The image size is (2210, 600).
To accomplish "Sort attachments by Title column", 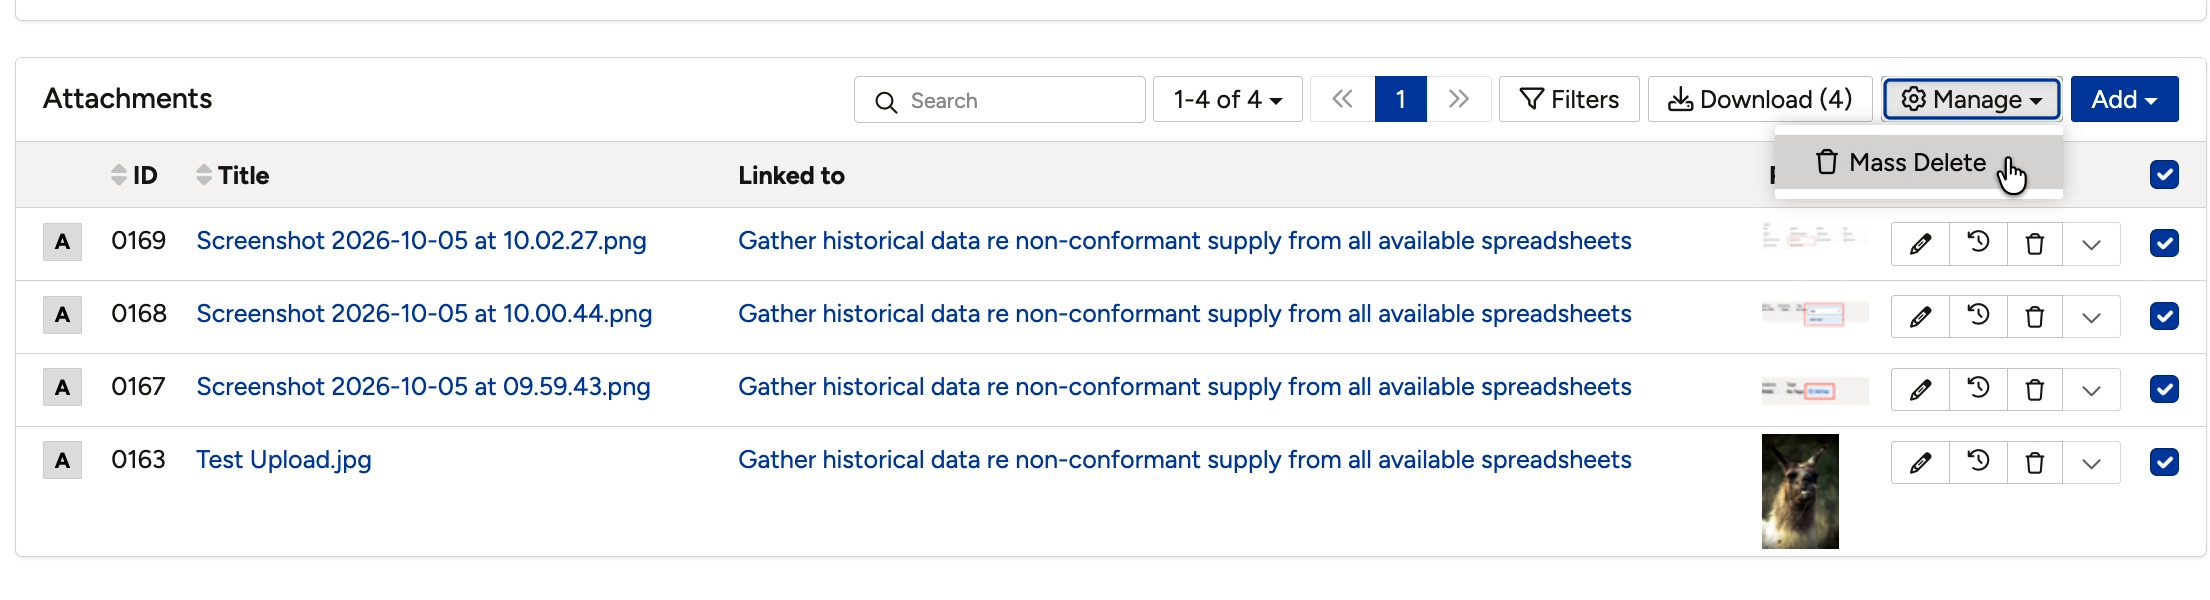I will pos(232,175).
